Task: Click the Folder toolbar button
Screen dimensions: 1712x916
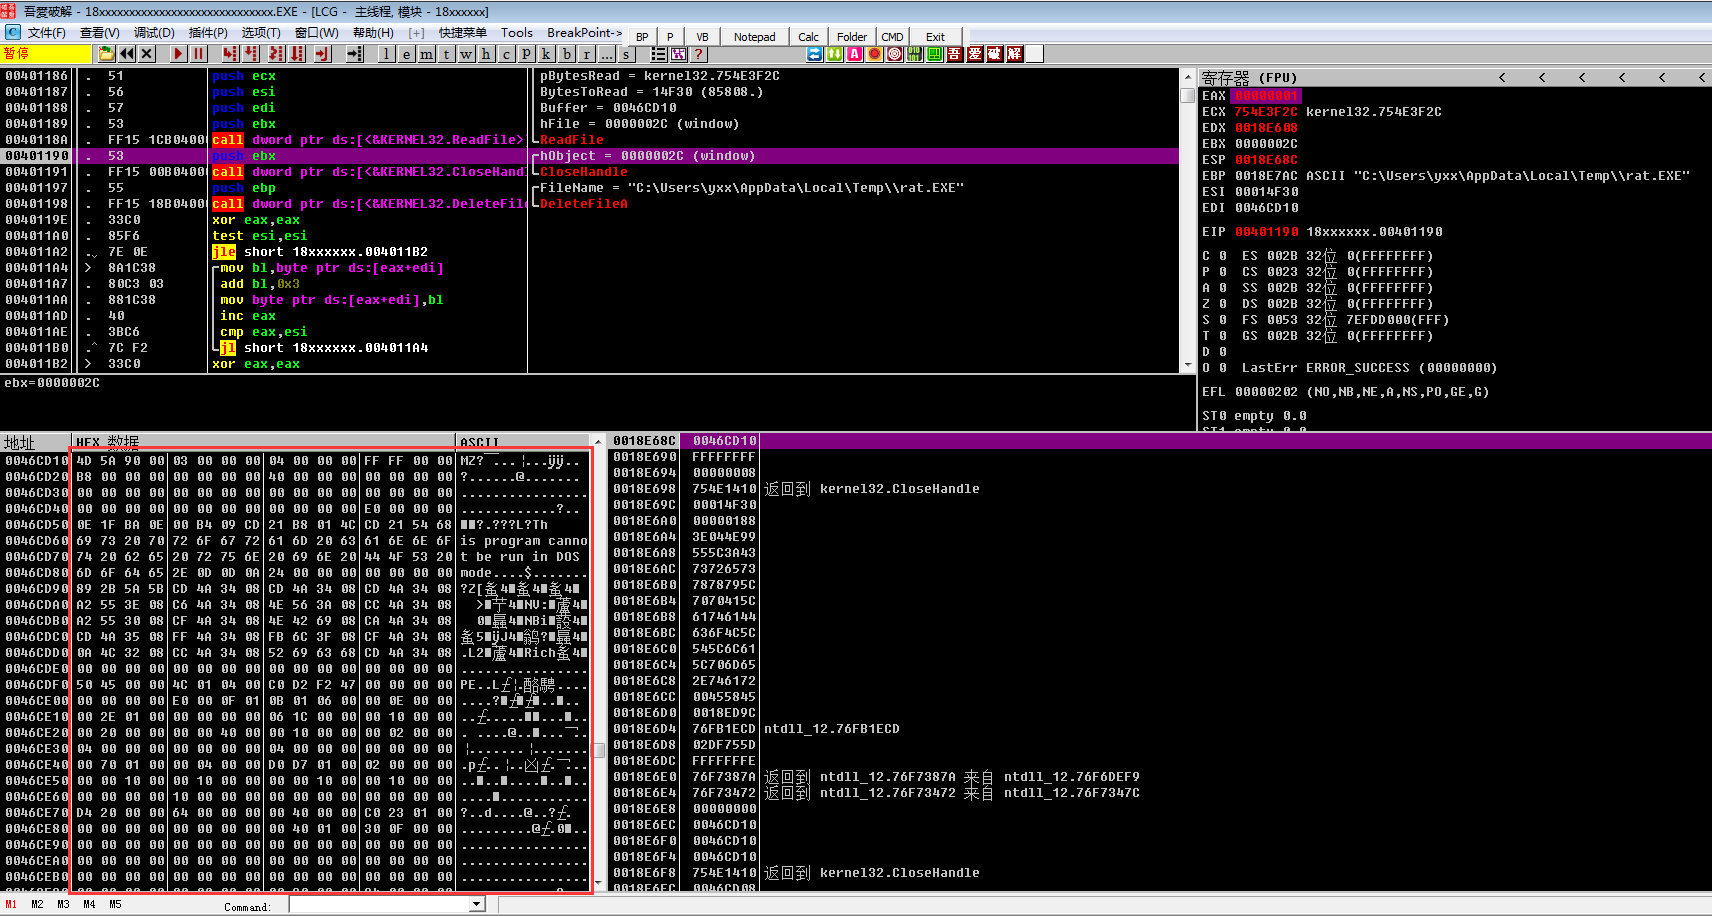Action: (x=852, y=37)
